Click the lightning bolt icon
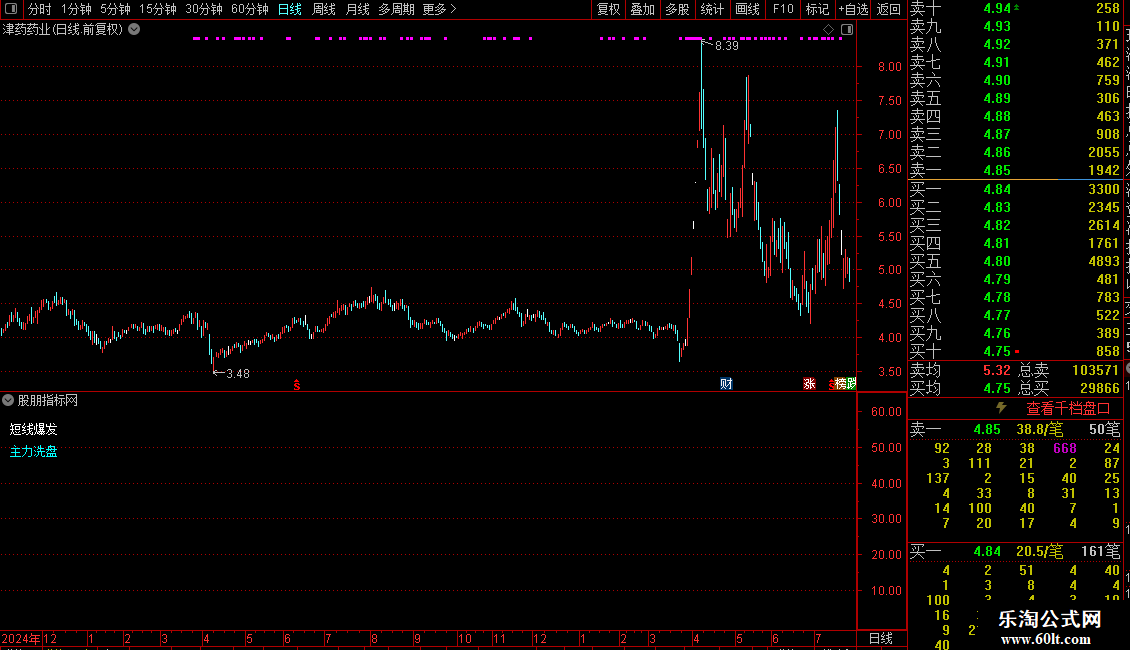 click(x=1001, y=408)
